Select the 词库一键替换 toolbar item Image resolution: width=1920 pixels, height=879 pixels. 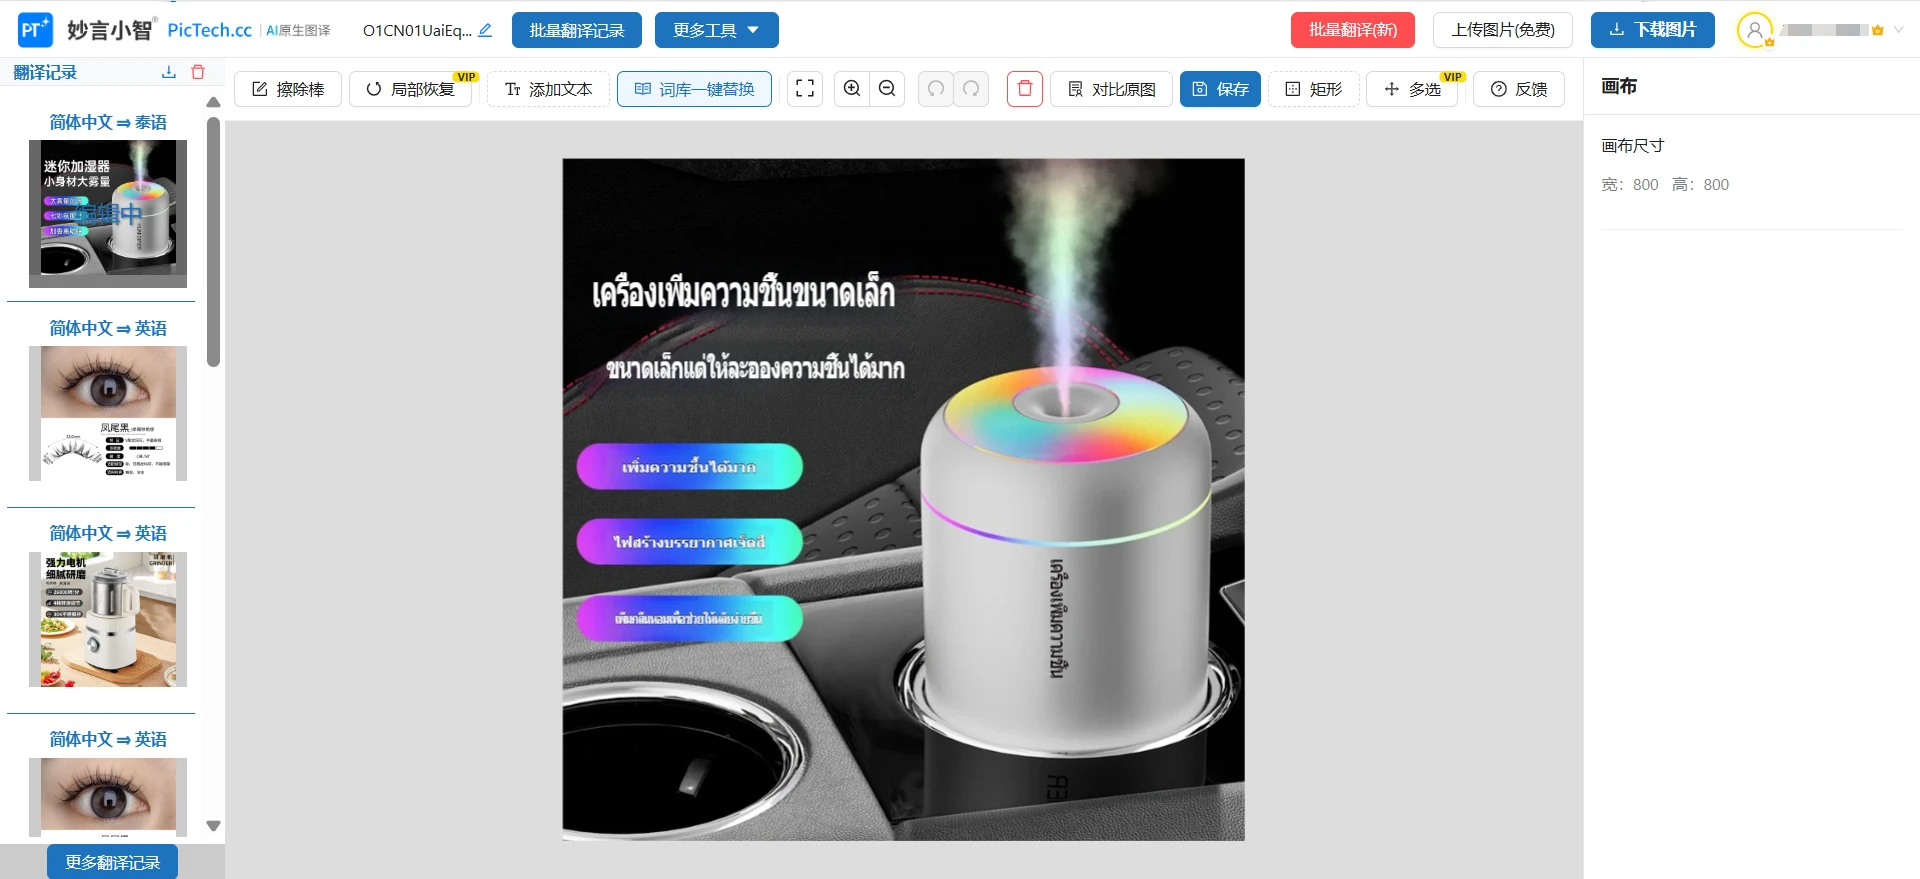tap(694, 89)
